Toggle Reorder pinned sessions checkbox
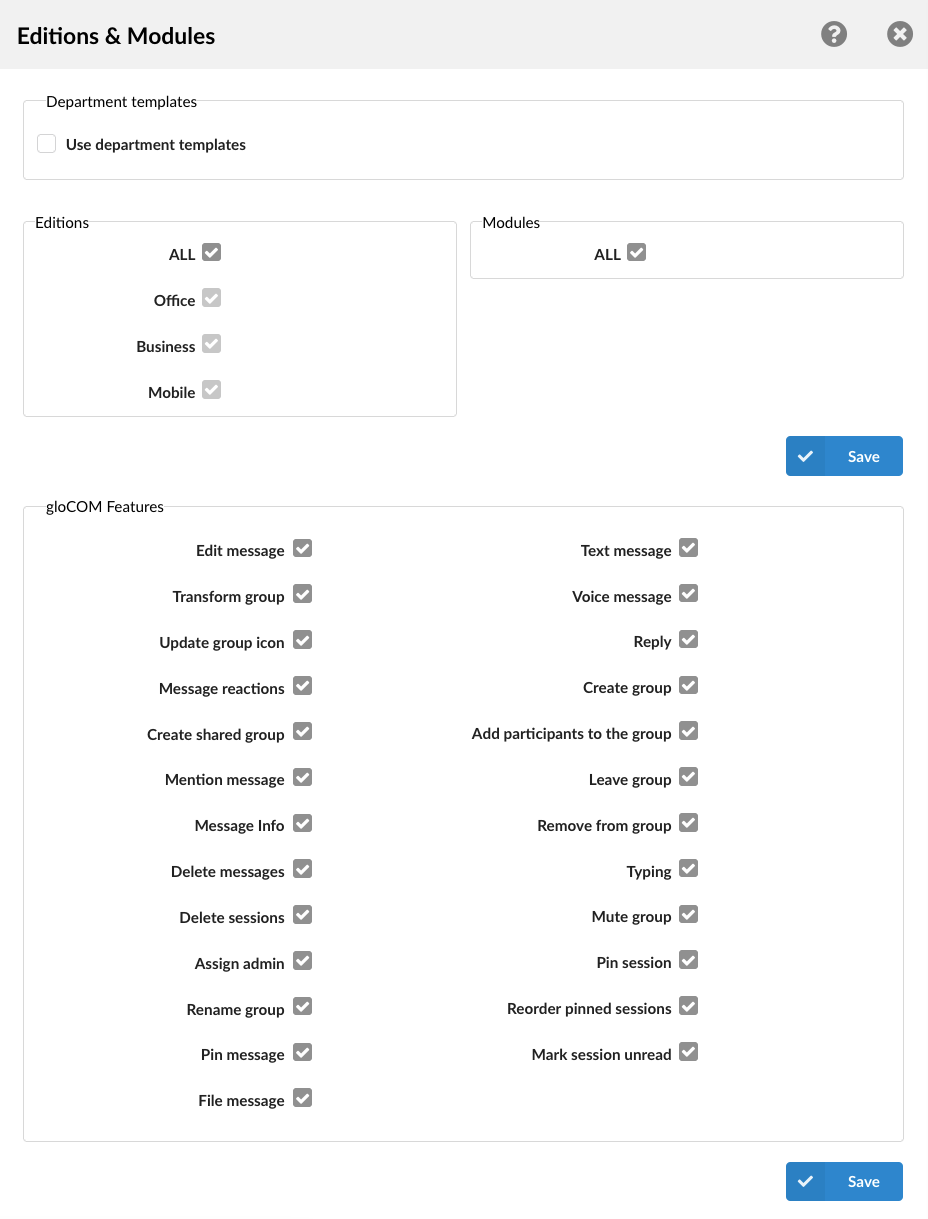 [x=688, y=1006]
